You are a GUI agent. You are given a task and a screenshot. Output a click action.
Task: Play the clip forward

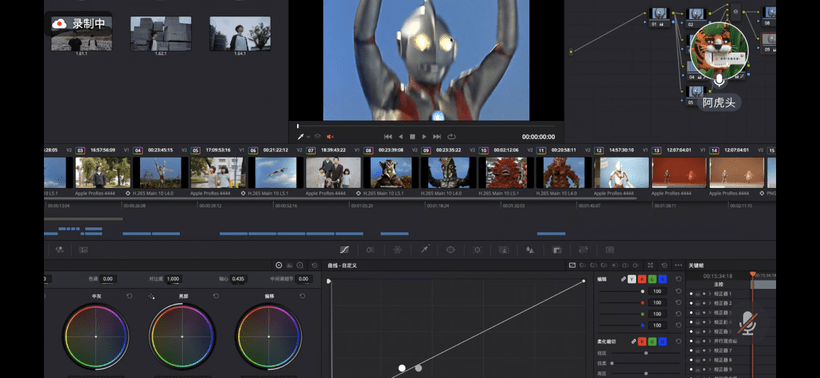[424, 136]
